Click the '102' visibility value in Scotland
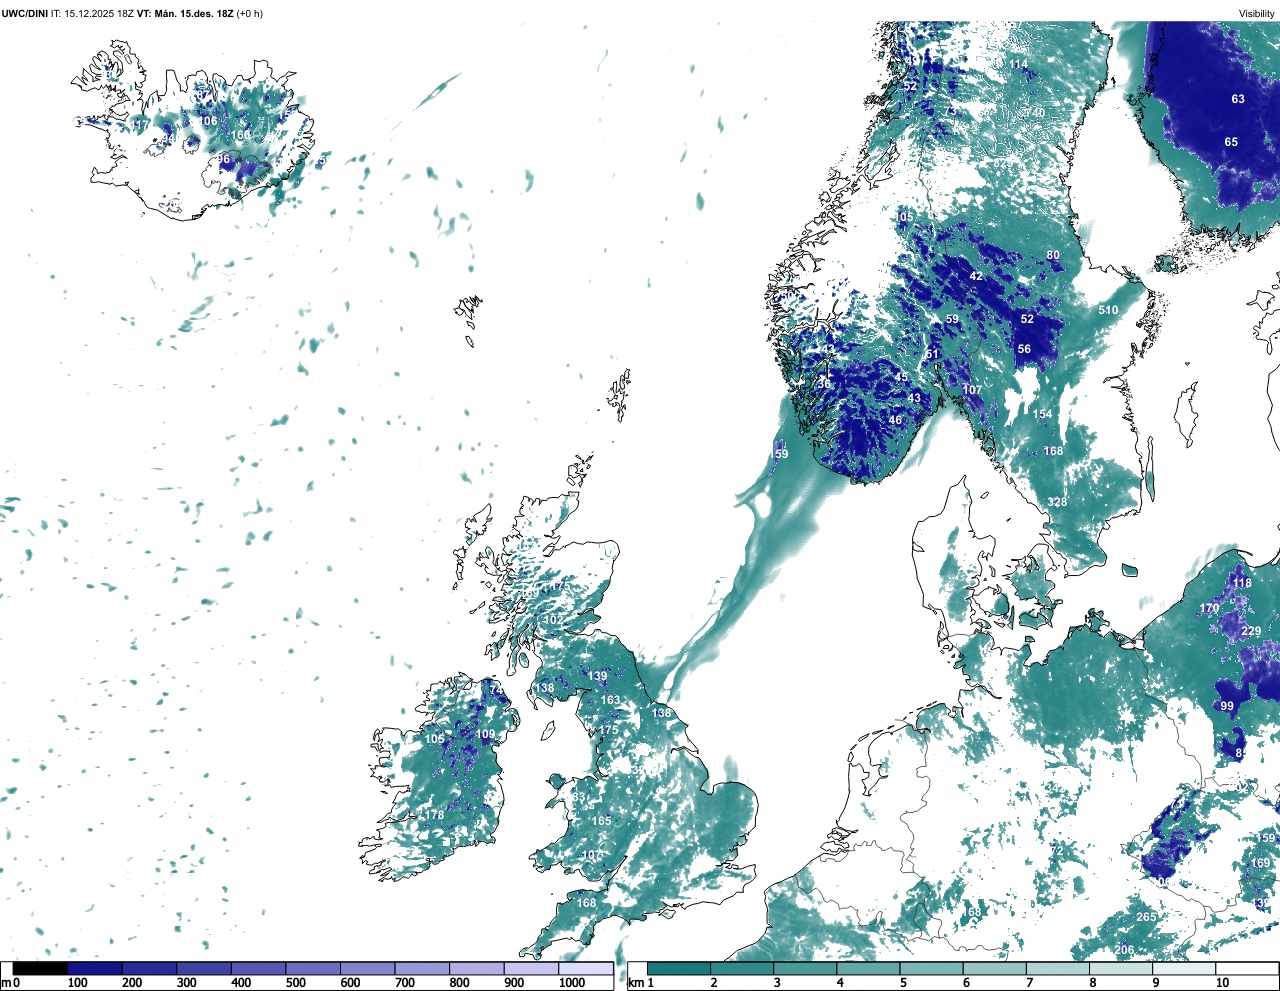This screenshot has height=991, width=1280. coord(552,620)
